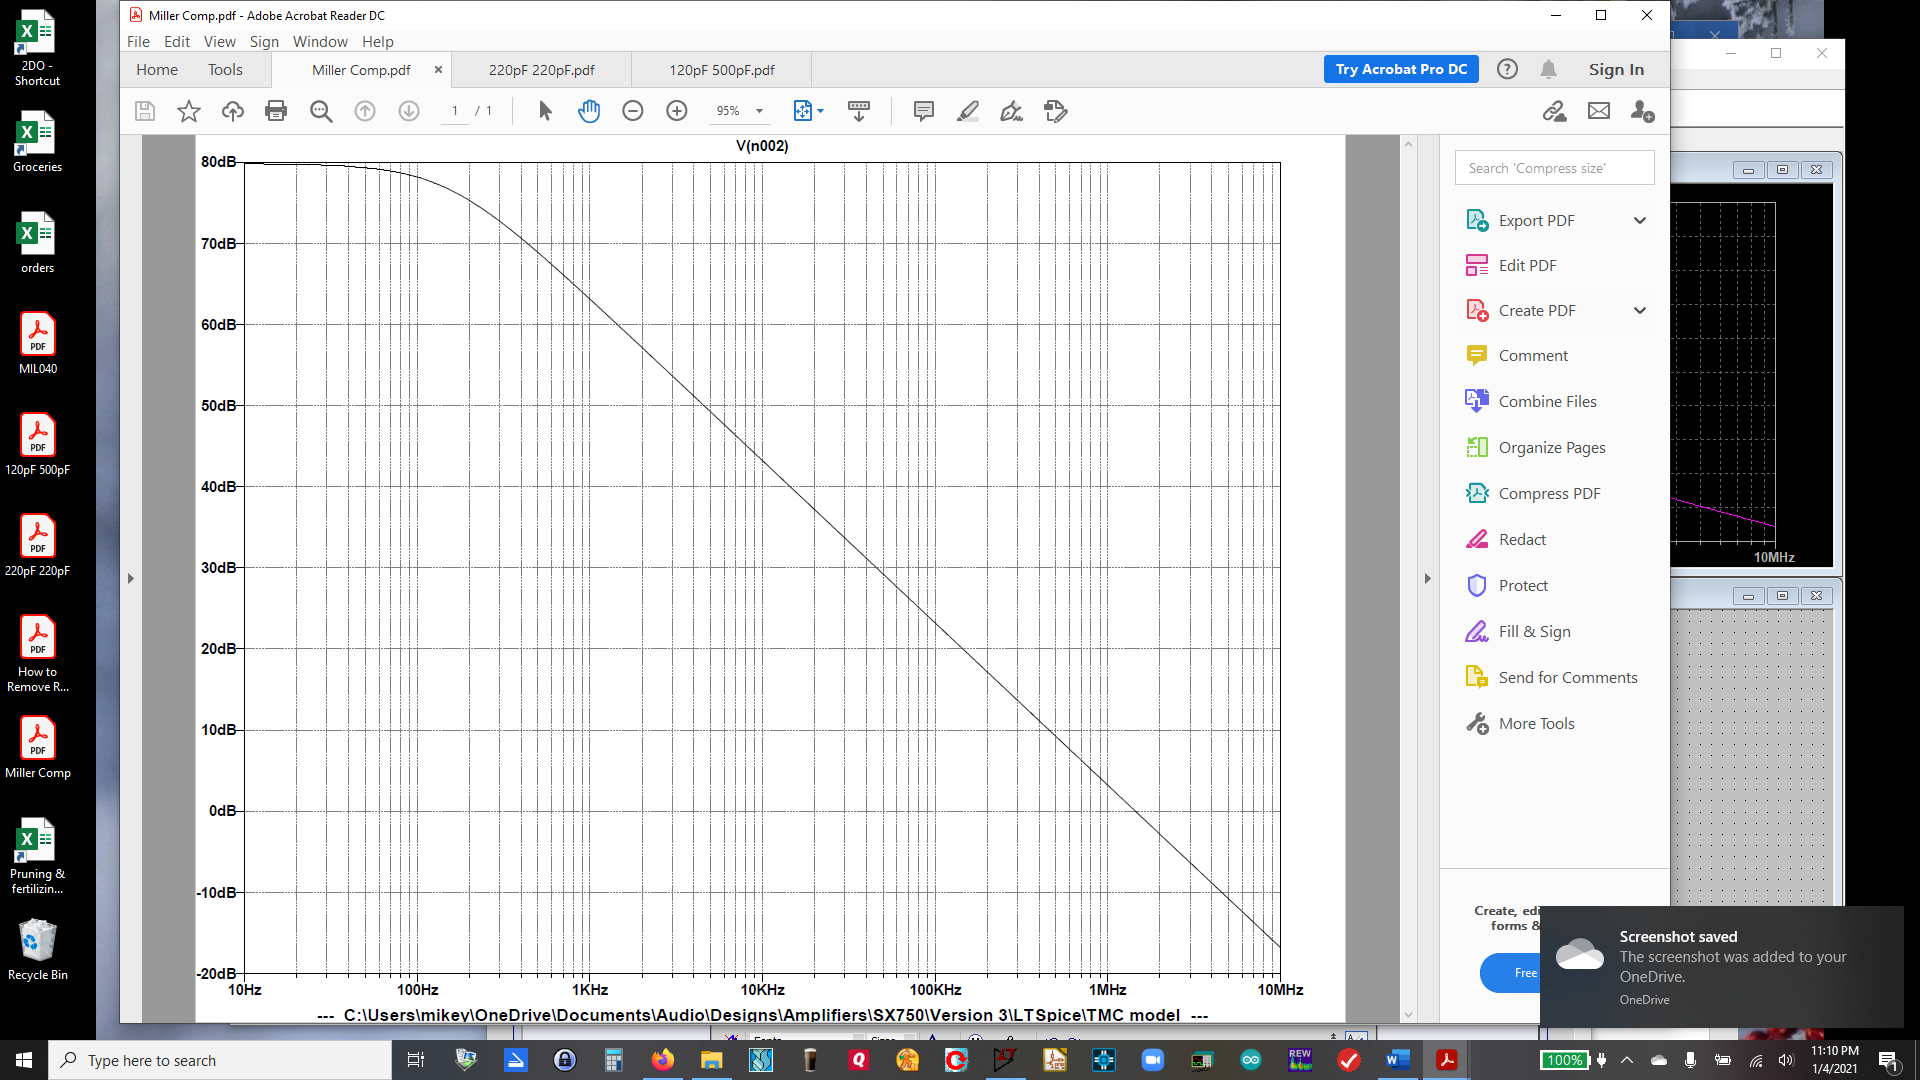Open the Help menu

pos(378,41)
